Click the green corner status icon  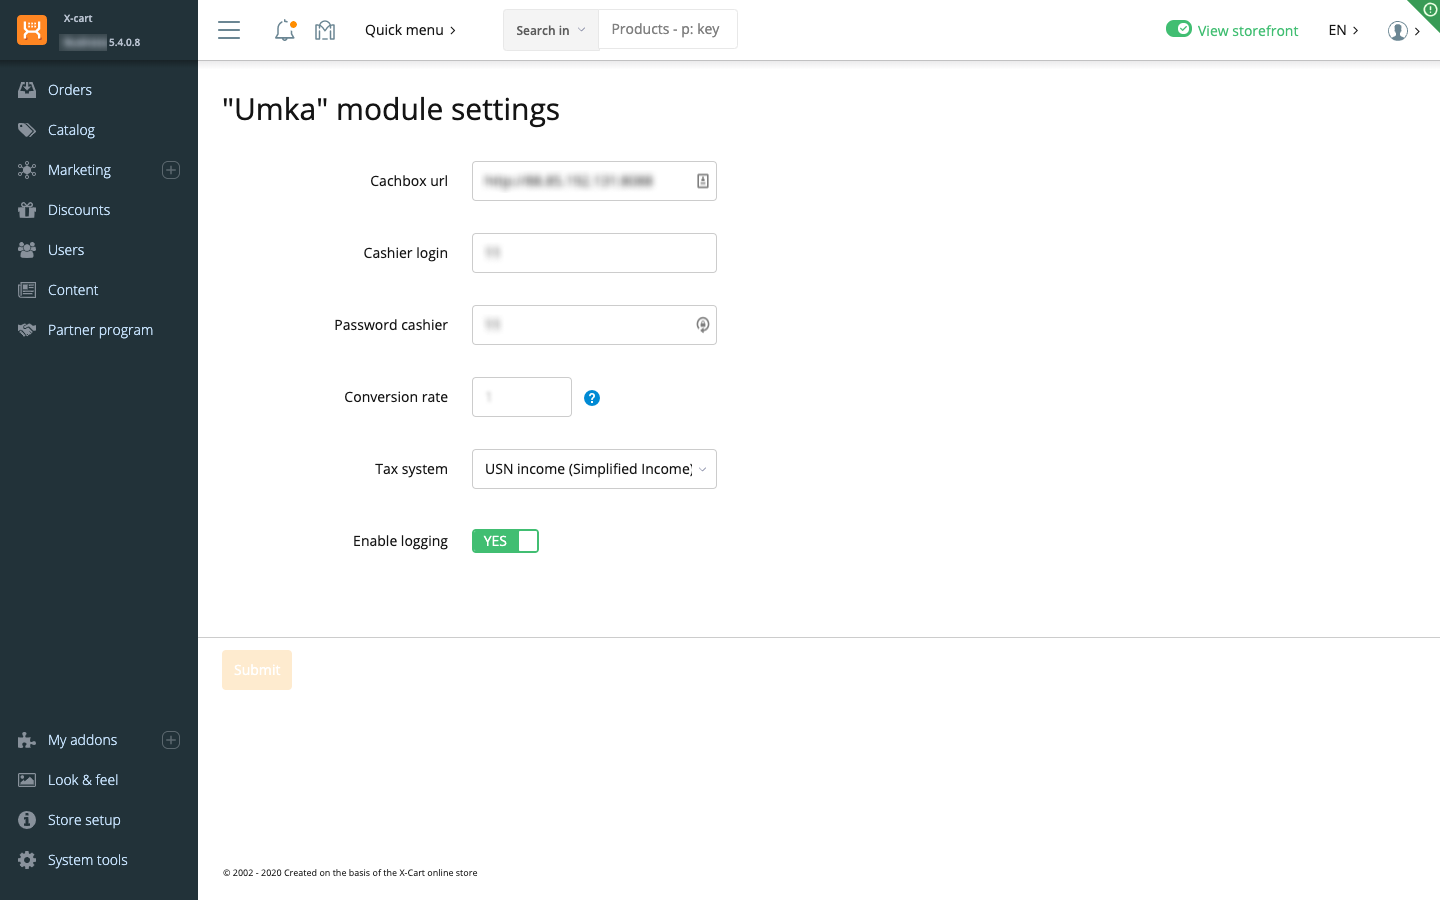point(1429,10)
